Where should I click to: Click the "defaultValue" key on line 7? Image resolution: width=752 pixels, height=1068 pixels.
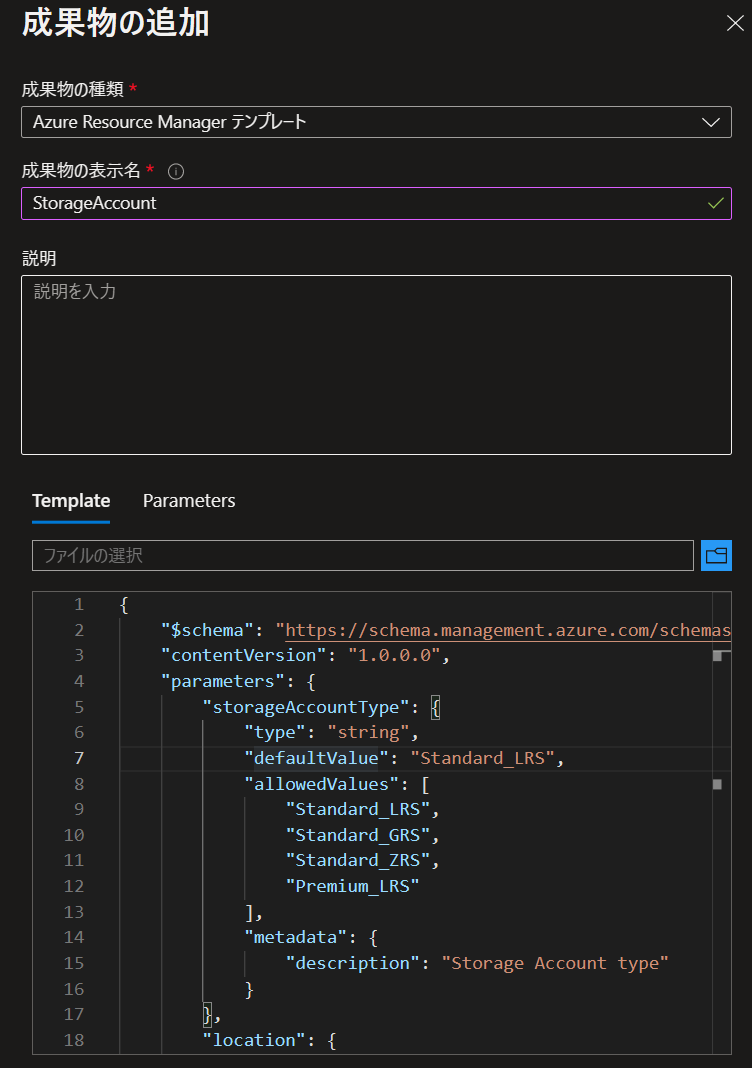pos(317,758)
